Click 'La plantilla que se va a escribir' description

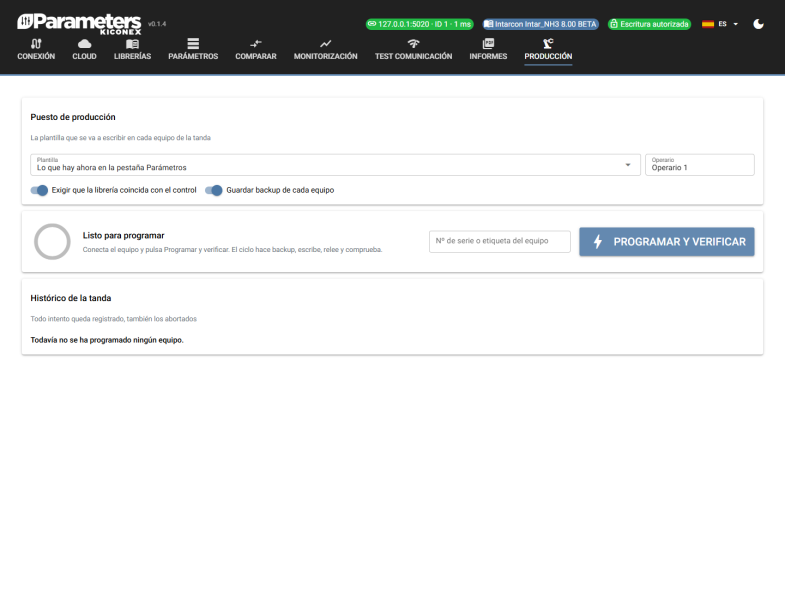click(121, 138)
